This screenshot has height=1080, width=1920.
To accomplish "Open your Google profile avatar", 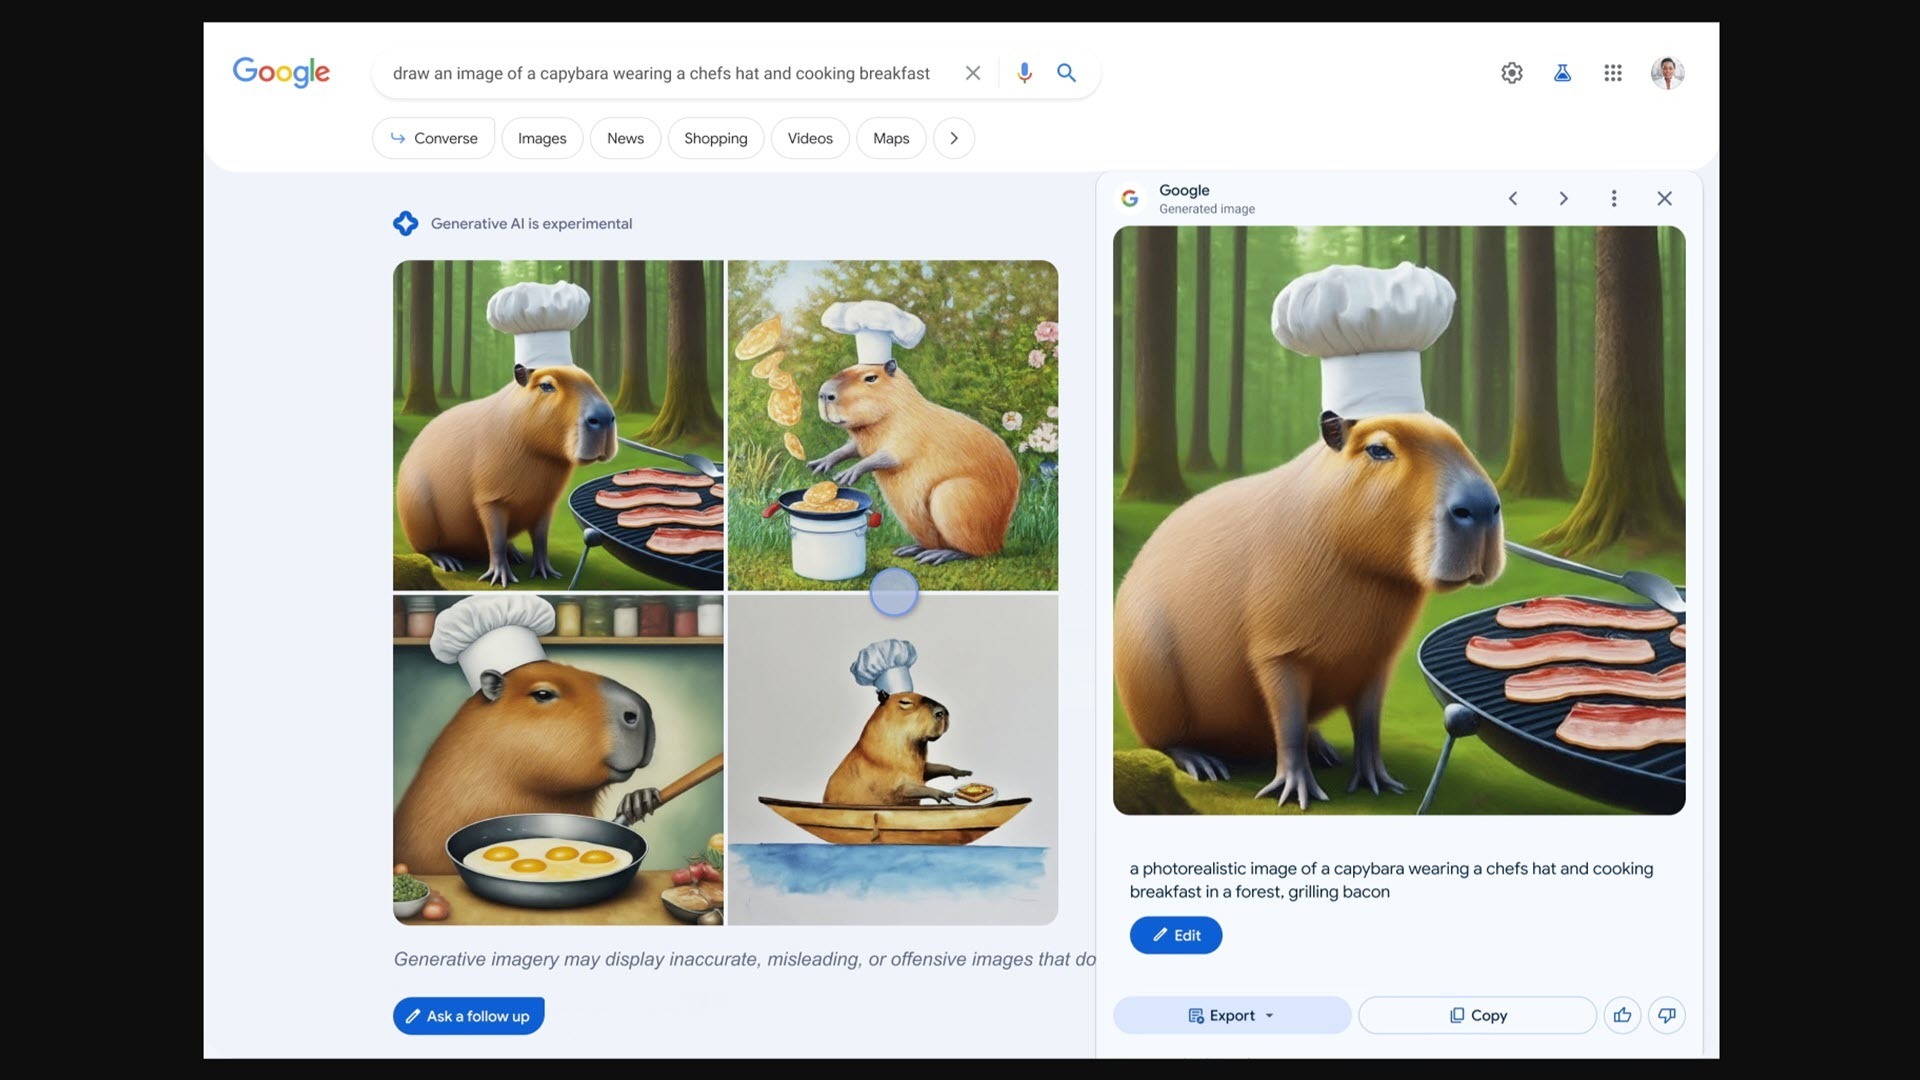I will point(1667,73).
